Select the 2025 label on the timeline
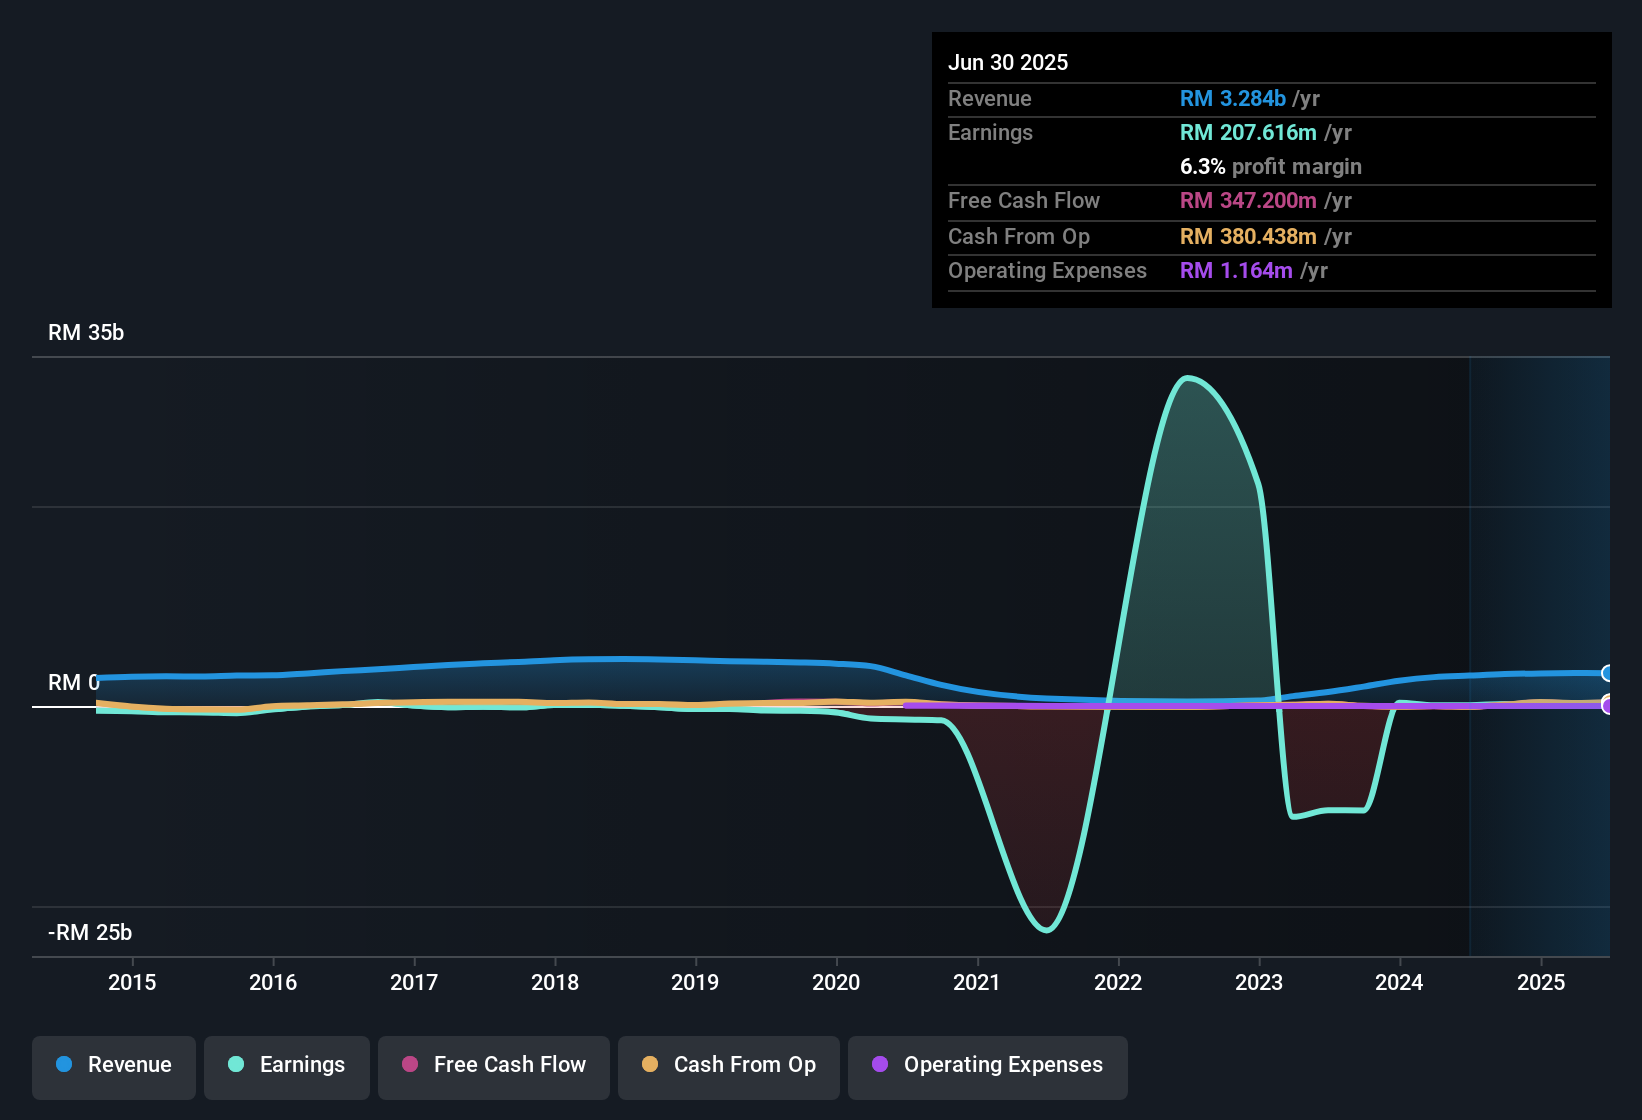Screen dimensions: 1642x1120 [1540, 983]
